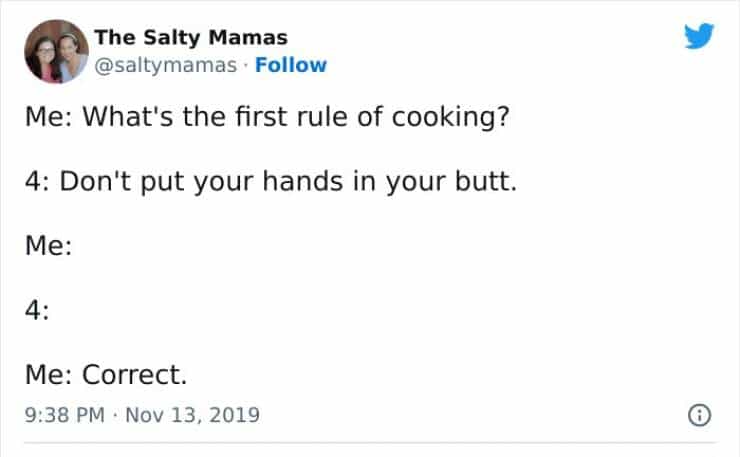The height and width of the screenshot is (457, 740).
Task: Click the empty "Me:" line with no reply
Action: [x=46, y=244]
